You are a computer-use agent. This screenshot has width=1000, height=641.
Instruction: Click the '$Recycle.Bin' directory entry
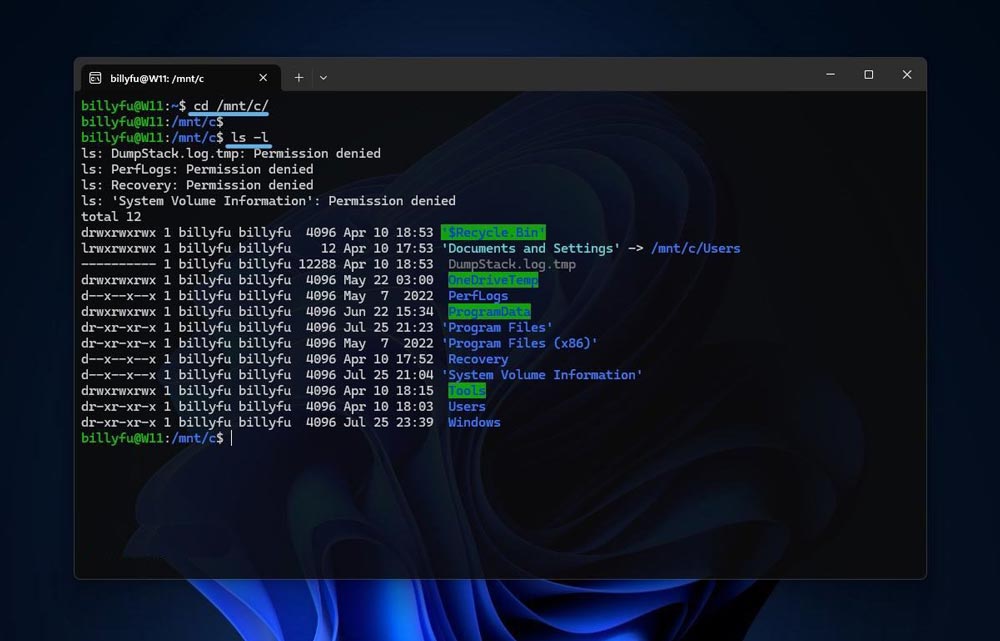(x=493, y=232)
